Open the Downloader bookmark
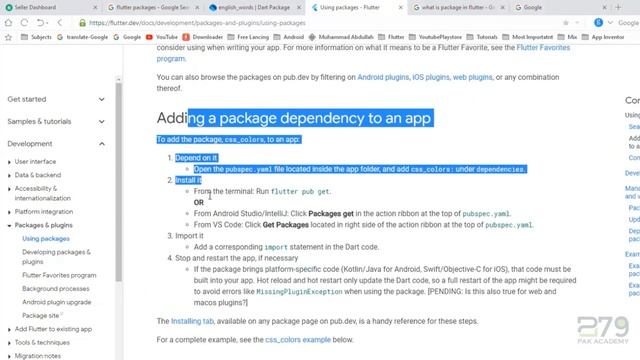Image resolution: width=640 pixels, height=360 pixels. [202, 37]
